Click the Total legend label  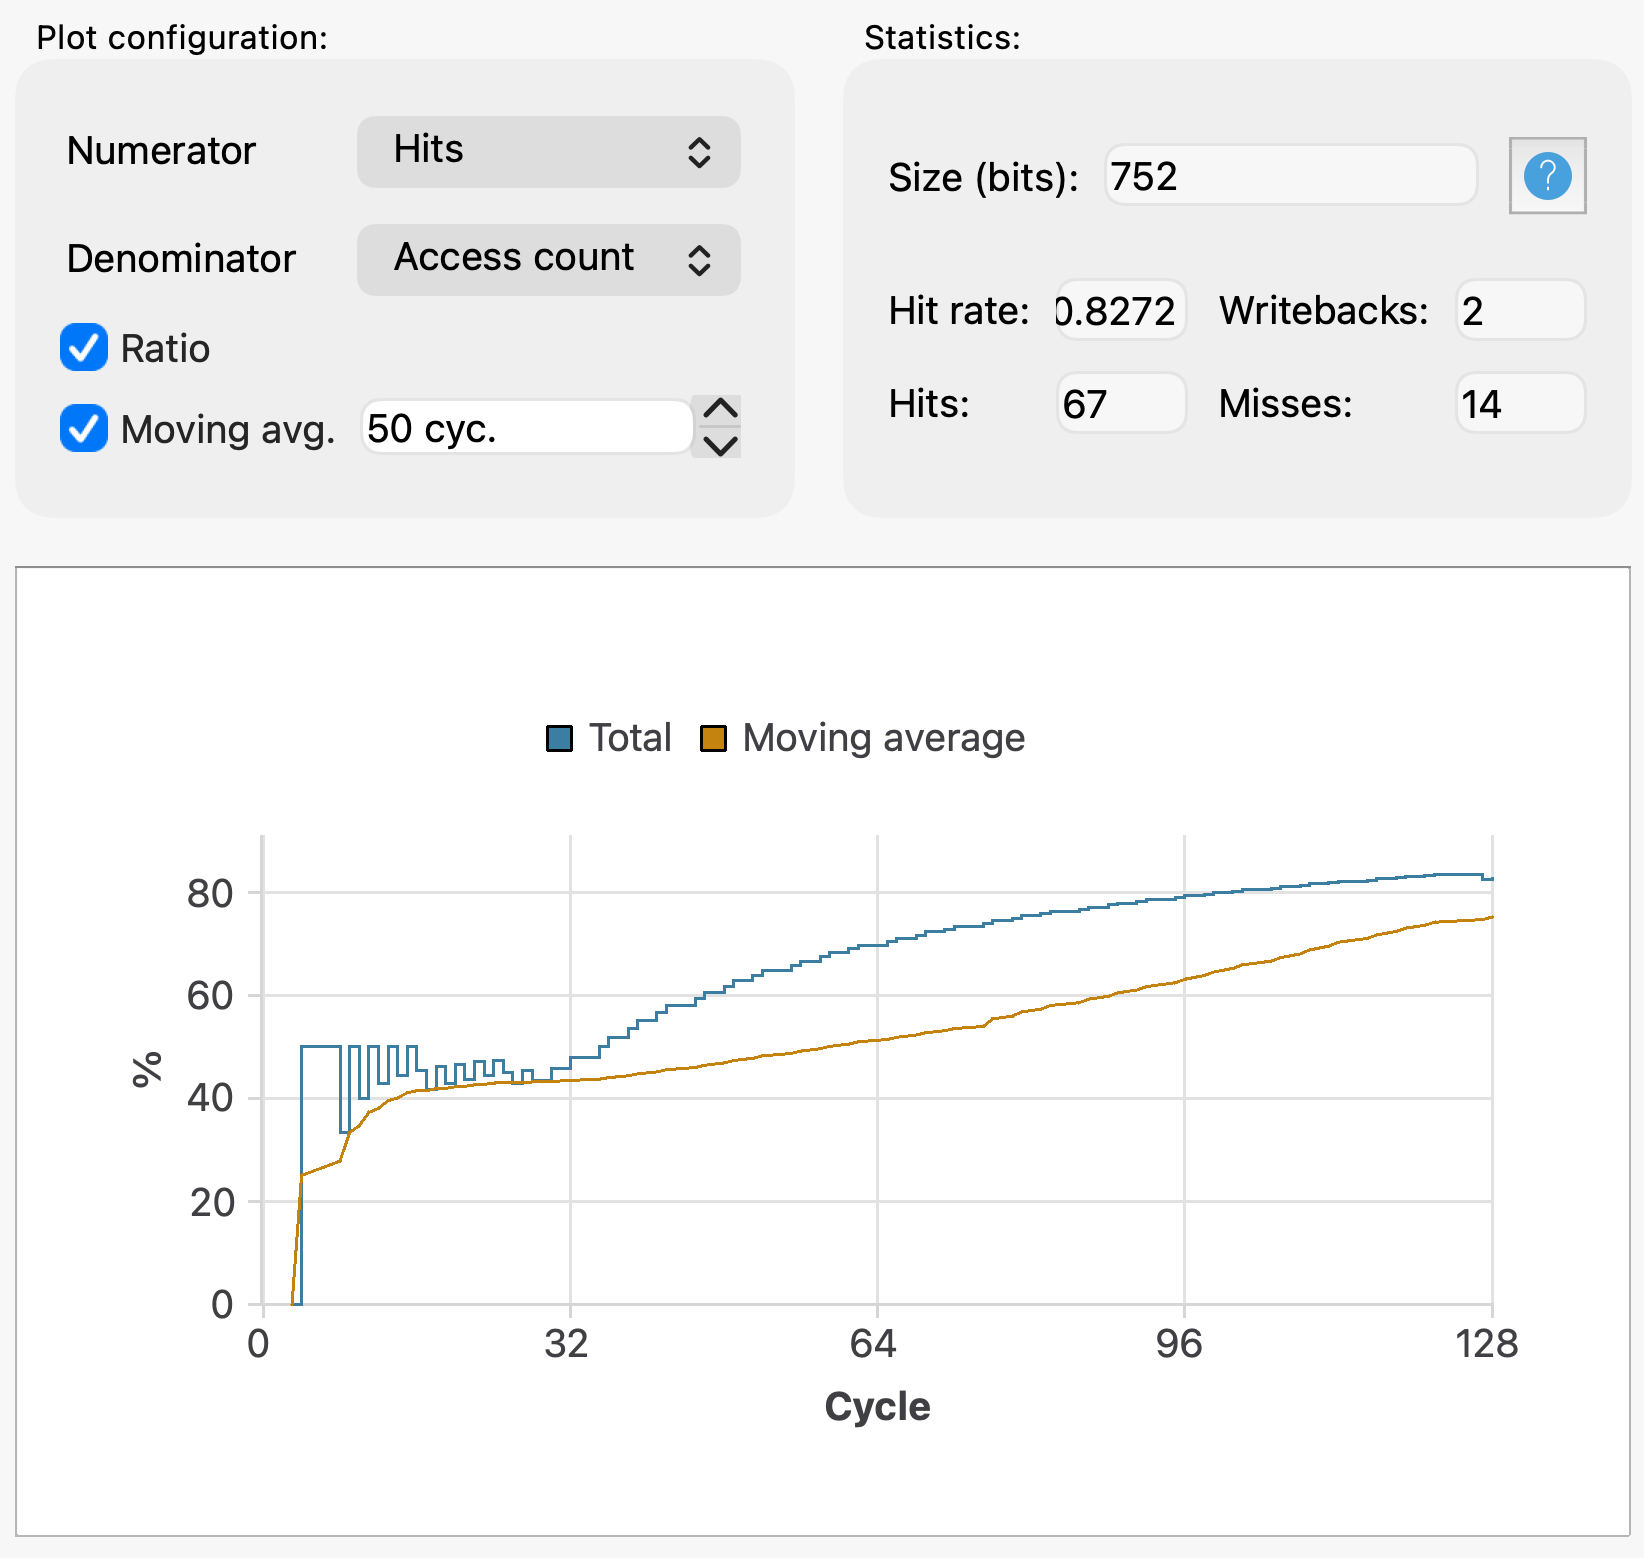click(630, 738)
